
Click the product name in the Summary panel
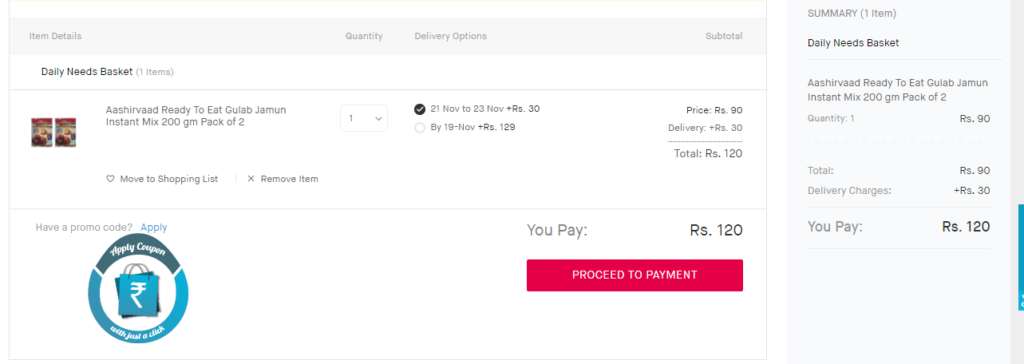pos(898,90)
